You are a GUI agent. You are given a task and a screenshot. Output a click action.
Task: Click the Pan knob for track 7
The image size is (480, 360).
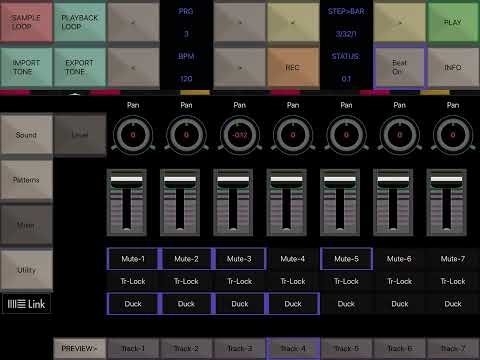(x=453, y=135)
